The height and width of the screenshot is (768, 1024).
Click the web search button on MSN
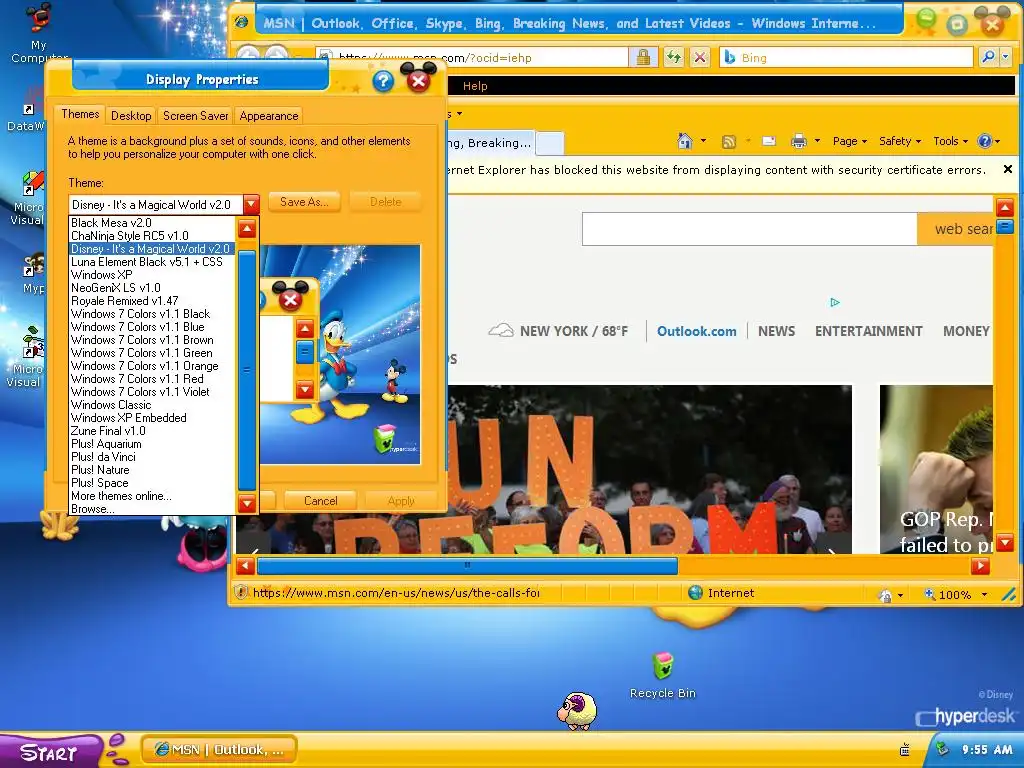[955, 229]
